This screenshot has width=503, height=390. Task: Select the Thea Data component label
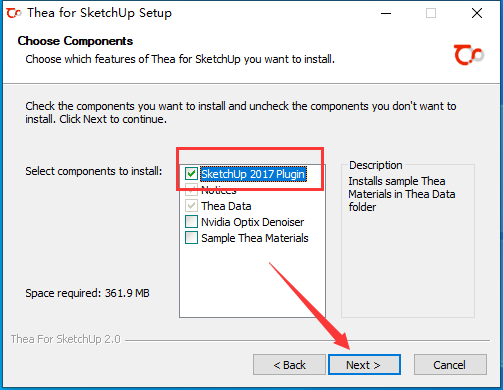226,206
